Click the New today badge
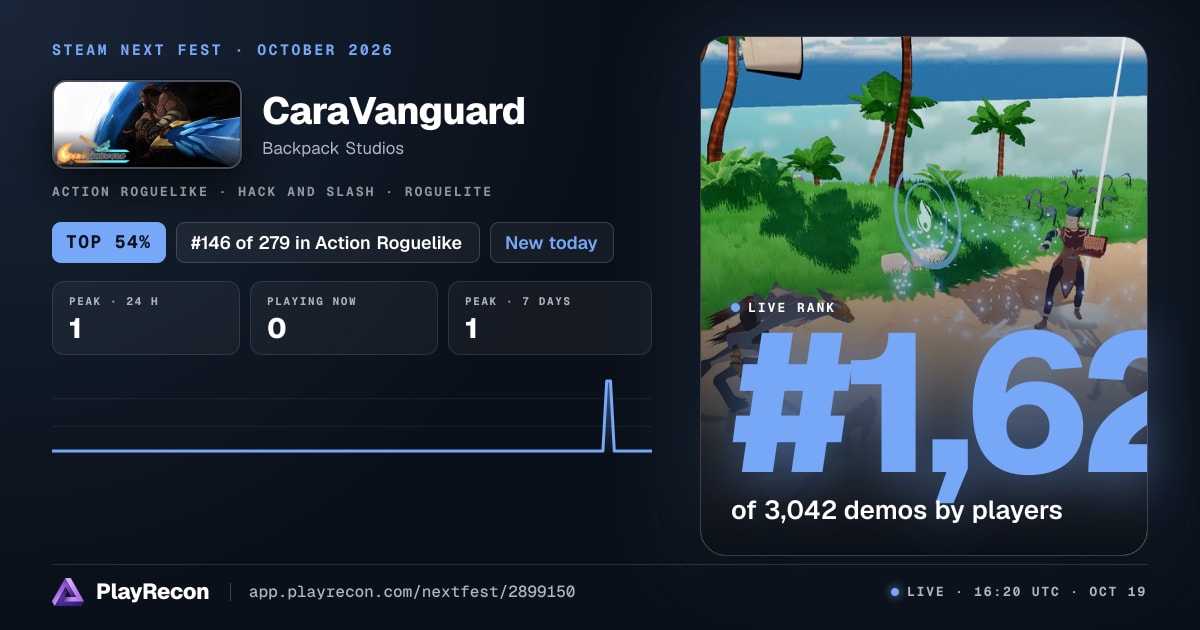This screenshot has height=630, width=1200. (x=551, y=242)
